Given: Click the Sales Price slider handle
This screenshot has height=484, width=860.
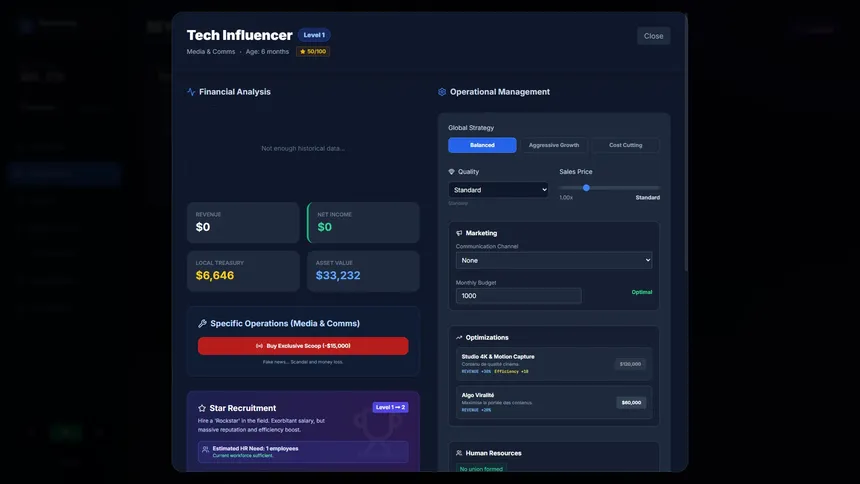Looking at the screenshot, I should point(586,188).
